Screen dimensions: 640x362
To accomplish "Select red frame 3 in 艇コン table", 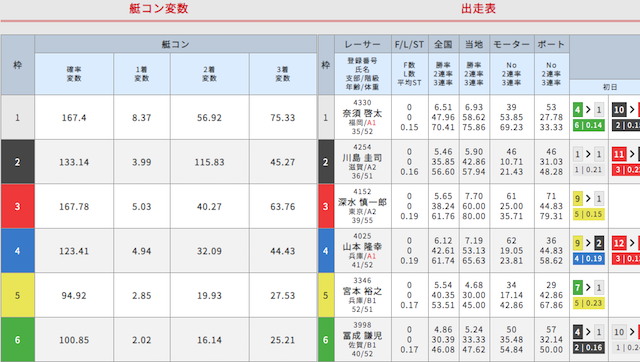I will coord(18,207).
